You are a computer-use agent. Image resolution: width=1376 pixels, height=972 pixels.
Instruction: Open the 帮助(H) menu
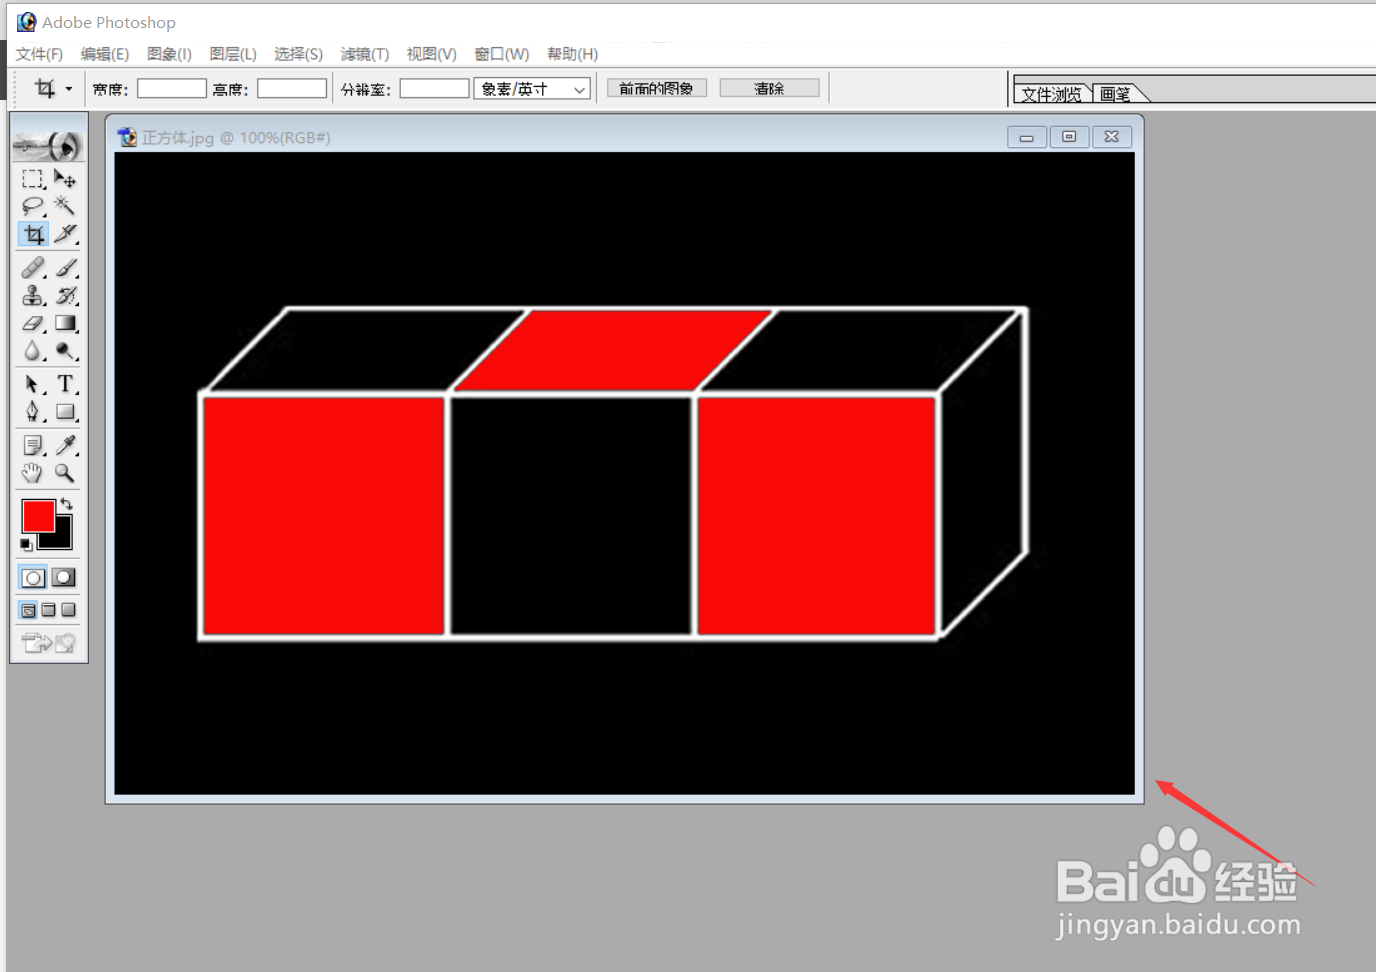[x=572, y=54]
